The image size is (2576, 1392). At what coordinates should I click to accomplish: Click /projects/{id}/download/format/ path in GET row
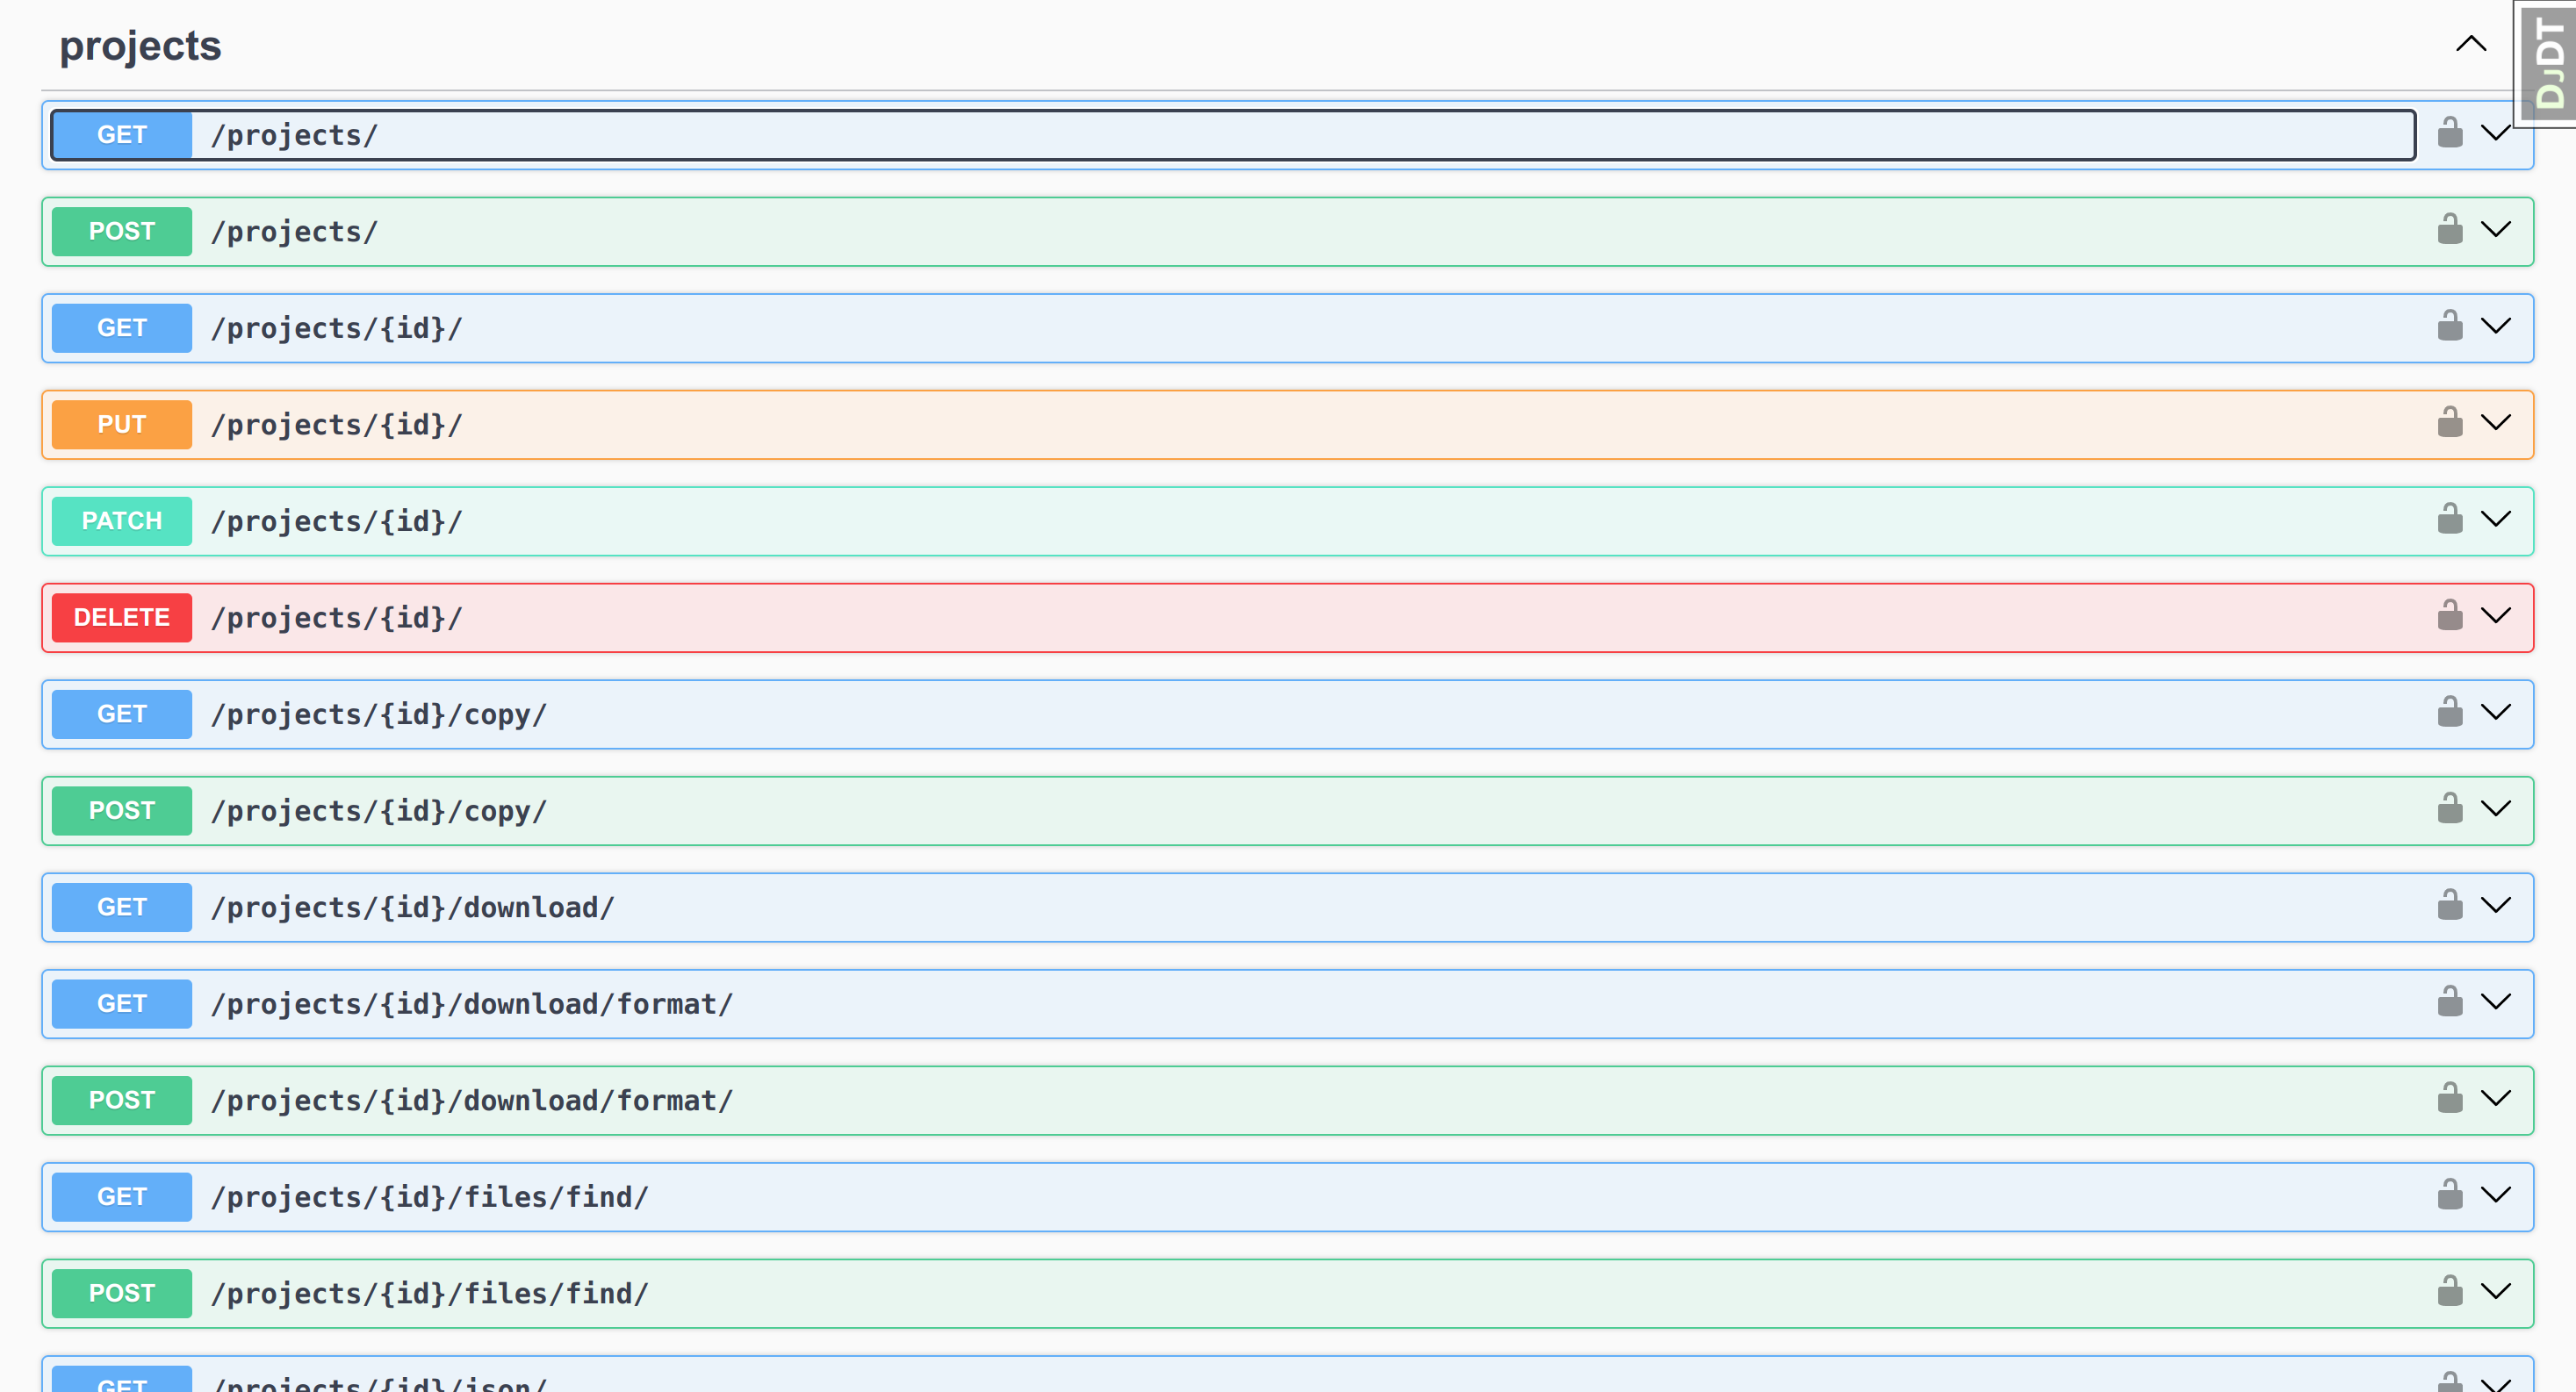tap(472, 1004)
